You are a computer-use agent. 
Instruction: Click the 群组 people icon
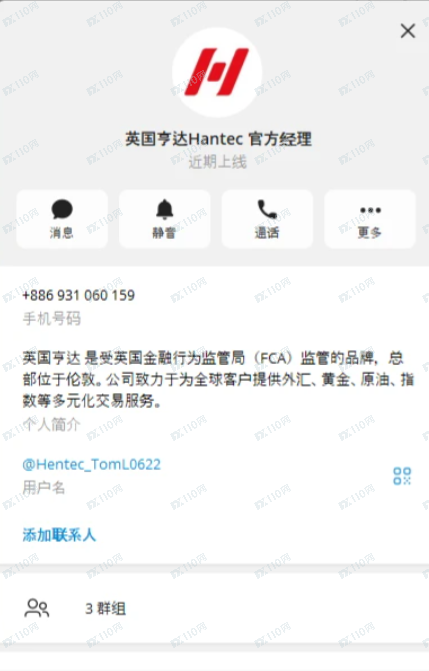coord(37,608)
